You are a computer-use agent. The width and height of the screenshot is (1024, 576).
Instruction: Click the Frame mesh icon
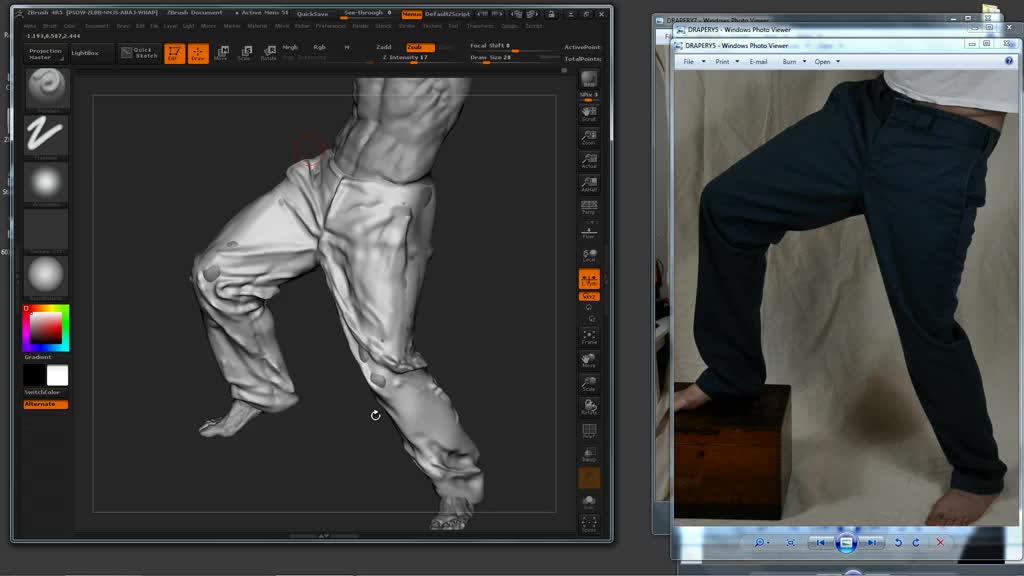[x=589, y=337]
